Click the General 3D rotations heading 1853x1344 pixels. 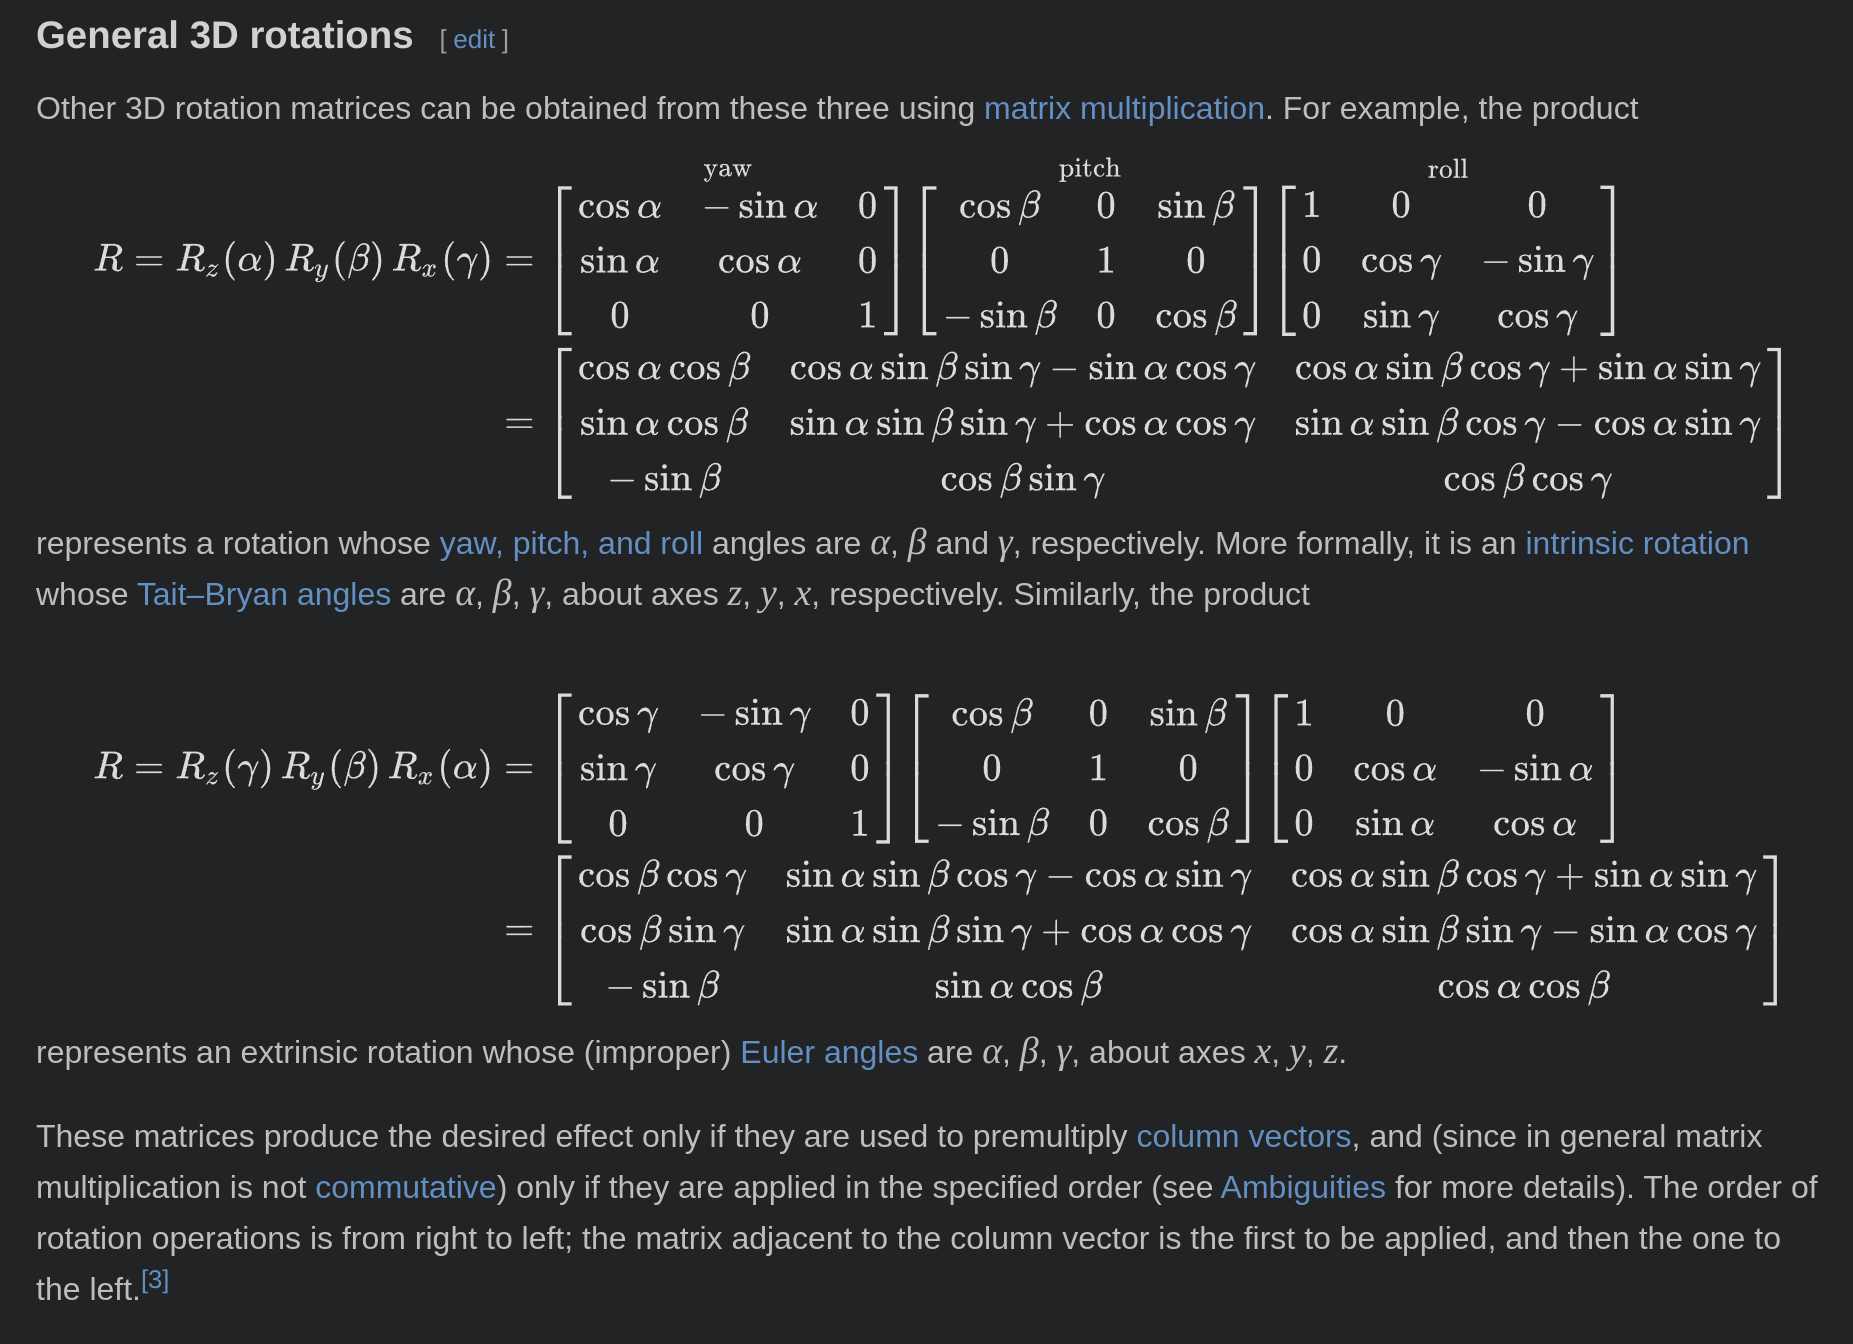[224, 36]
